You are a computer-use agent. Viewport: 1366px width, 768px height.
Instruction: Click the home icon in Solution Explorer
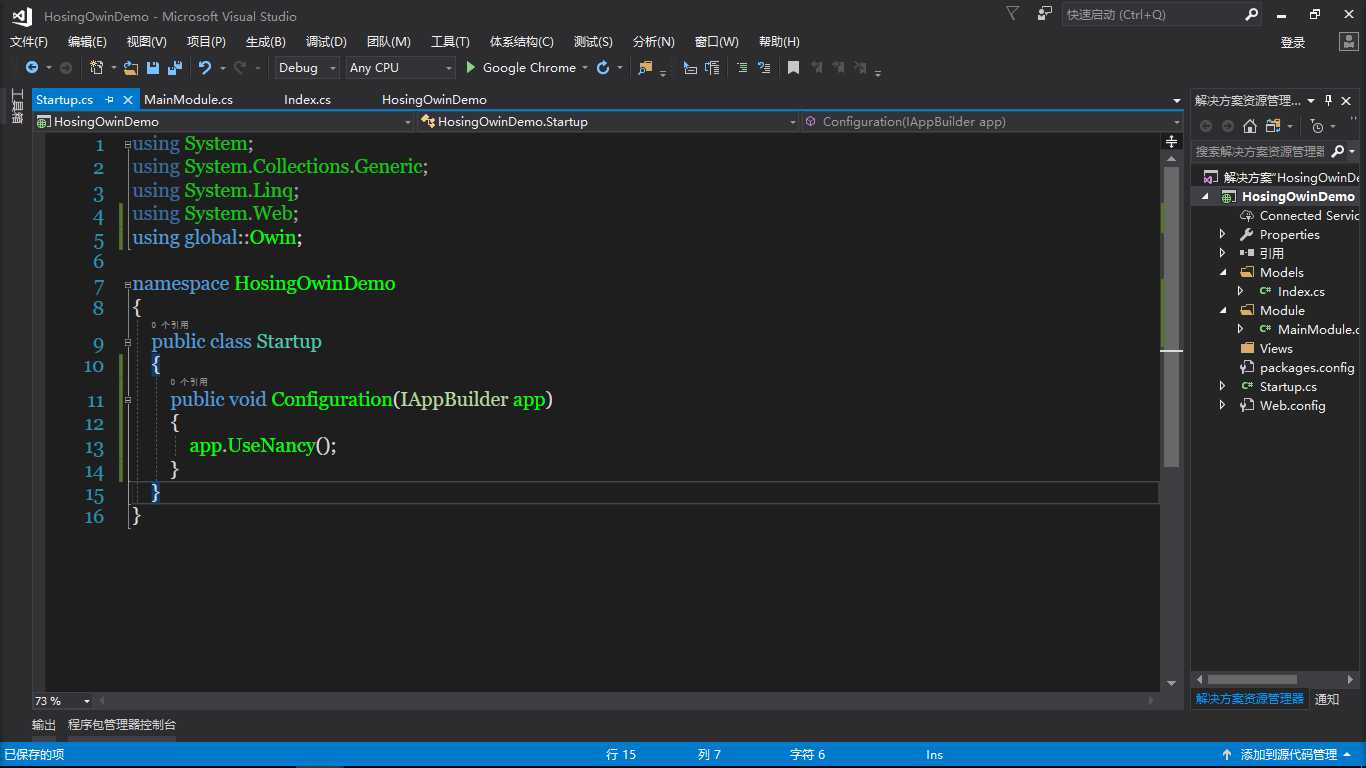[1250, 126]
